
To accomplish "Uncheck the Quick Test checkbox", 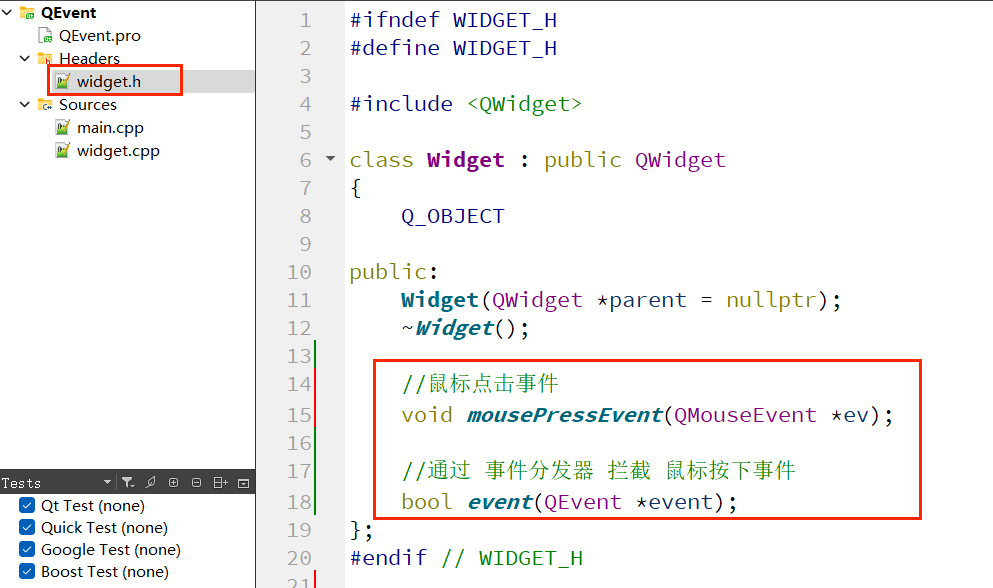I will pyautogui.click(x=27, y=528).
